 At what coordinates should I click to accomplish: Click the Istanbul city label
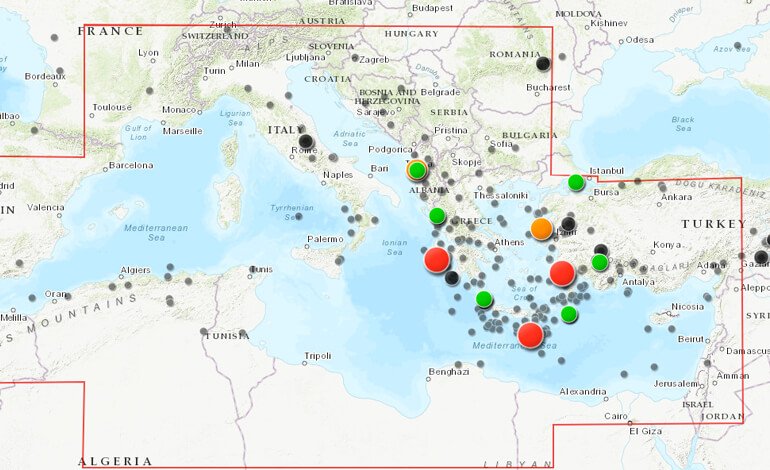point(606,171)
